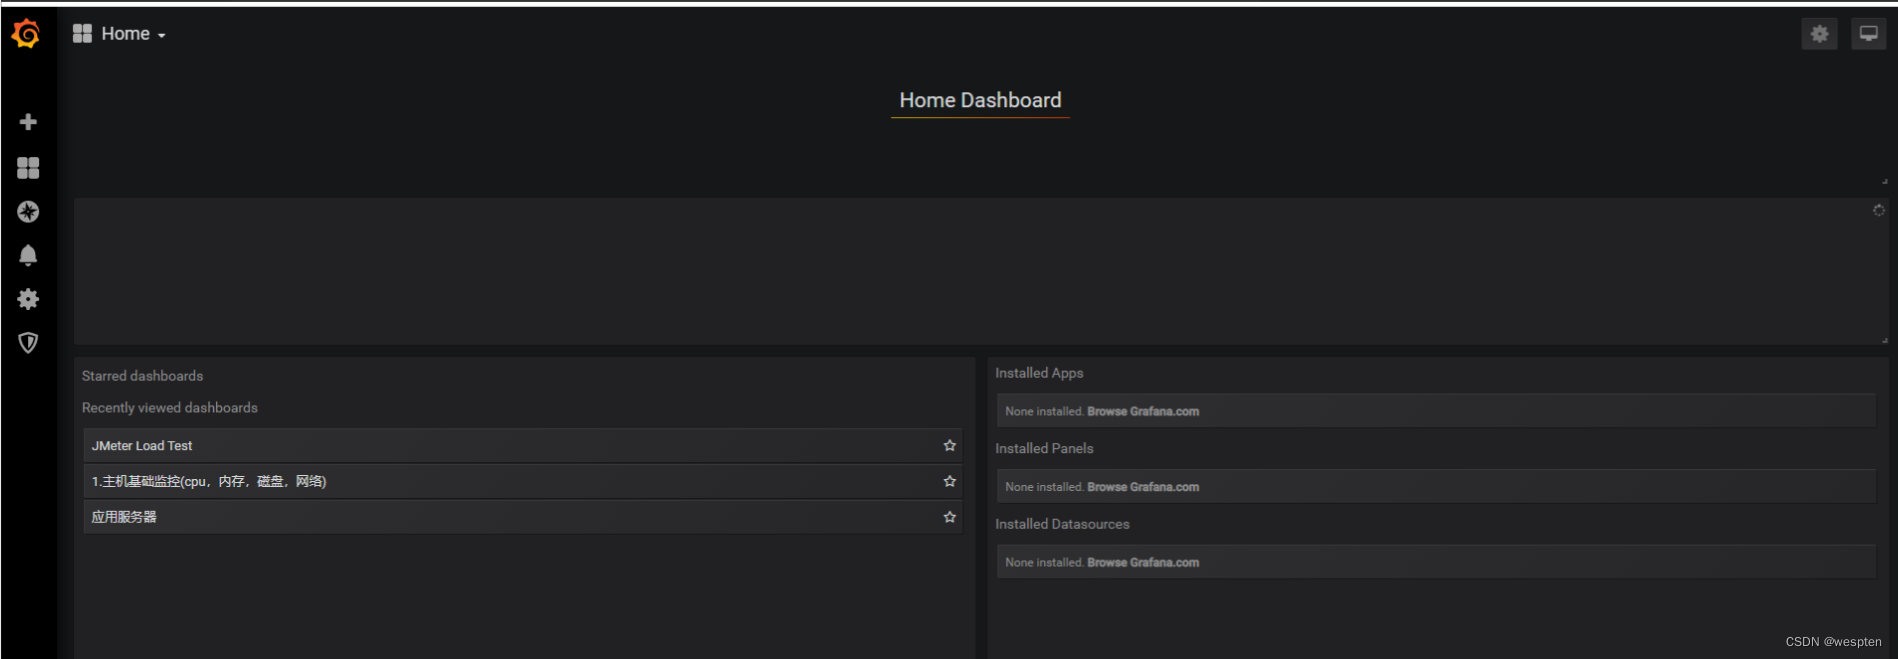Open the Alerting bell icon
Viewport: 1898px width, 659px height.
click(28, 256)
